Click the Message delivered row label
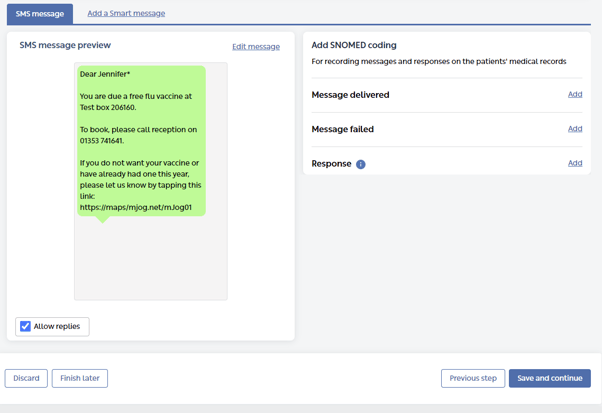This screenshot has height=413, width=602. click(x=350, y=95)
